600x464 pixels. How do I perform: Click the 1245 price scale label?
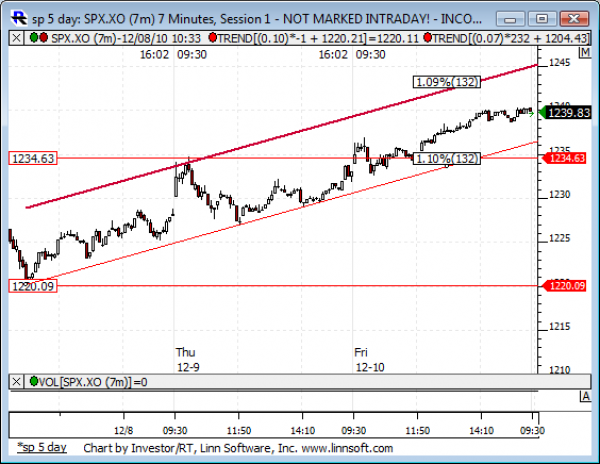tap(559, 62)
